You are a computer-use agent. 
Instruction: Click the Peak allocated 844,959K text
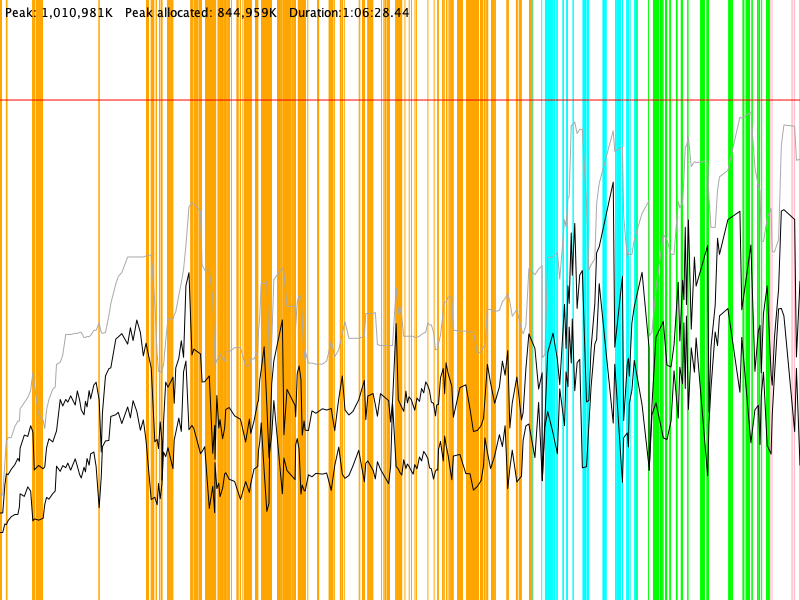[x=200, y=12]
